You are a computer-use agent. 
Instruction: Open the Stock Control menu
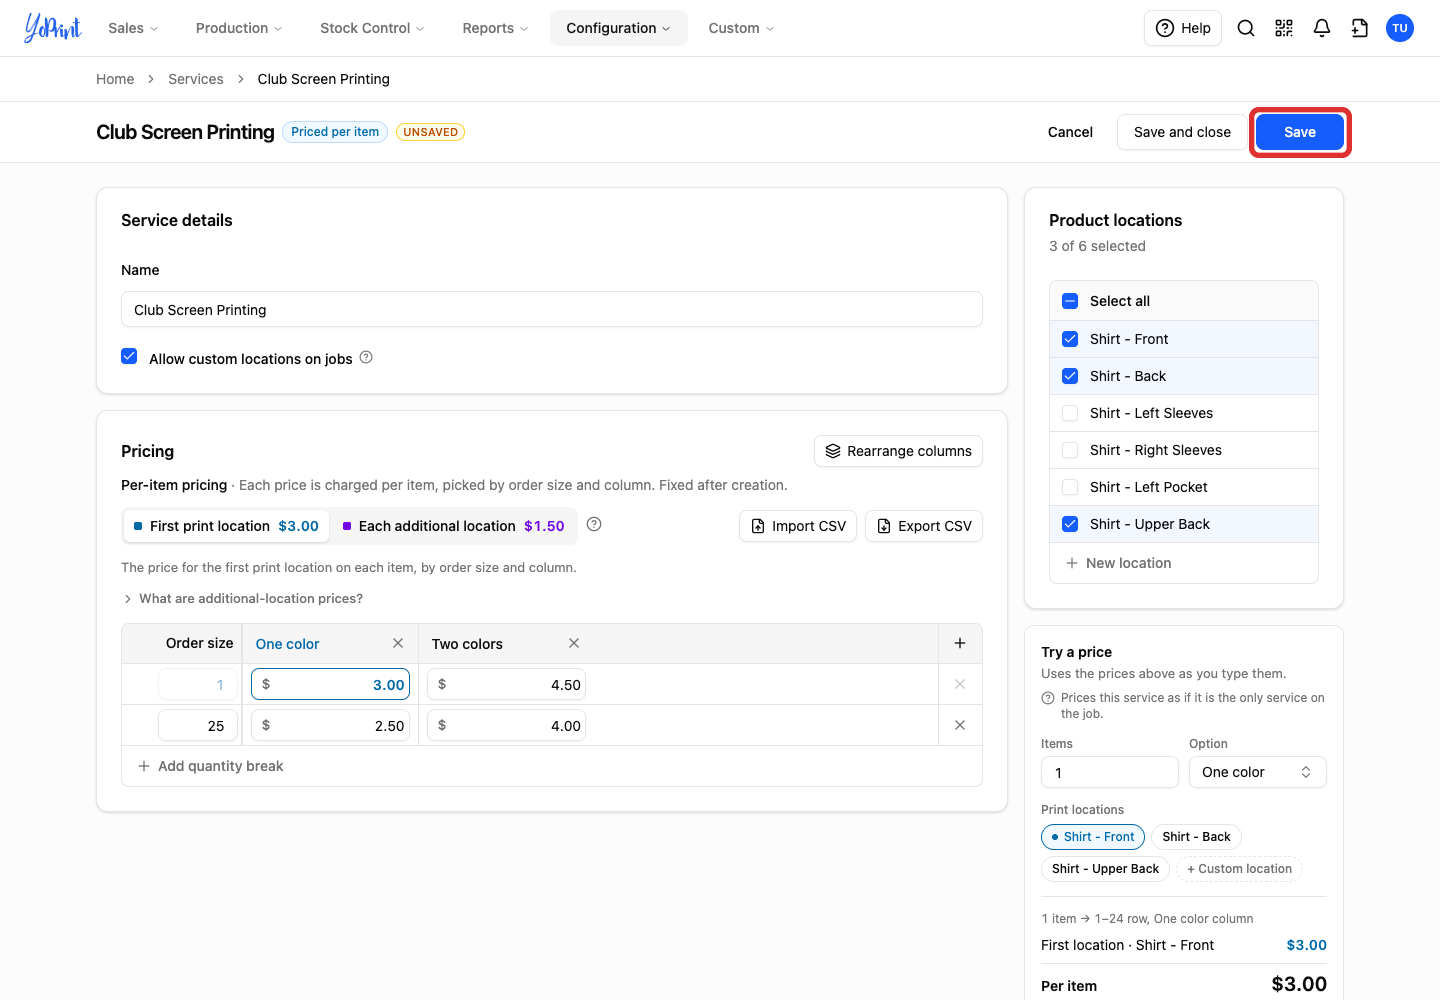coord(372,28)
